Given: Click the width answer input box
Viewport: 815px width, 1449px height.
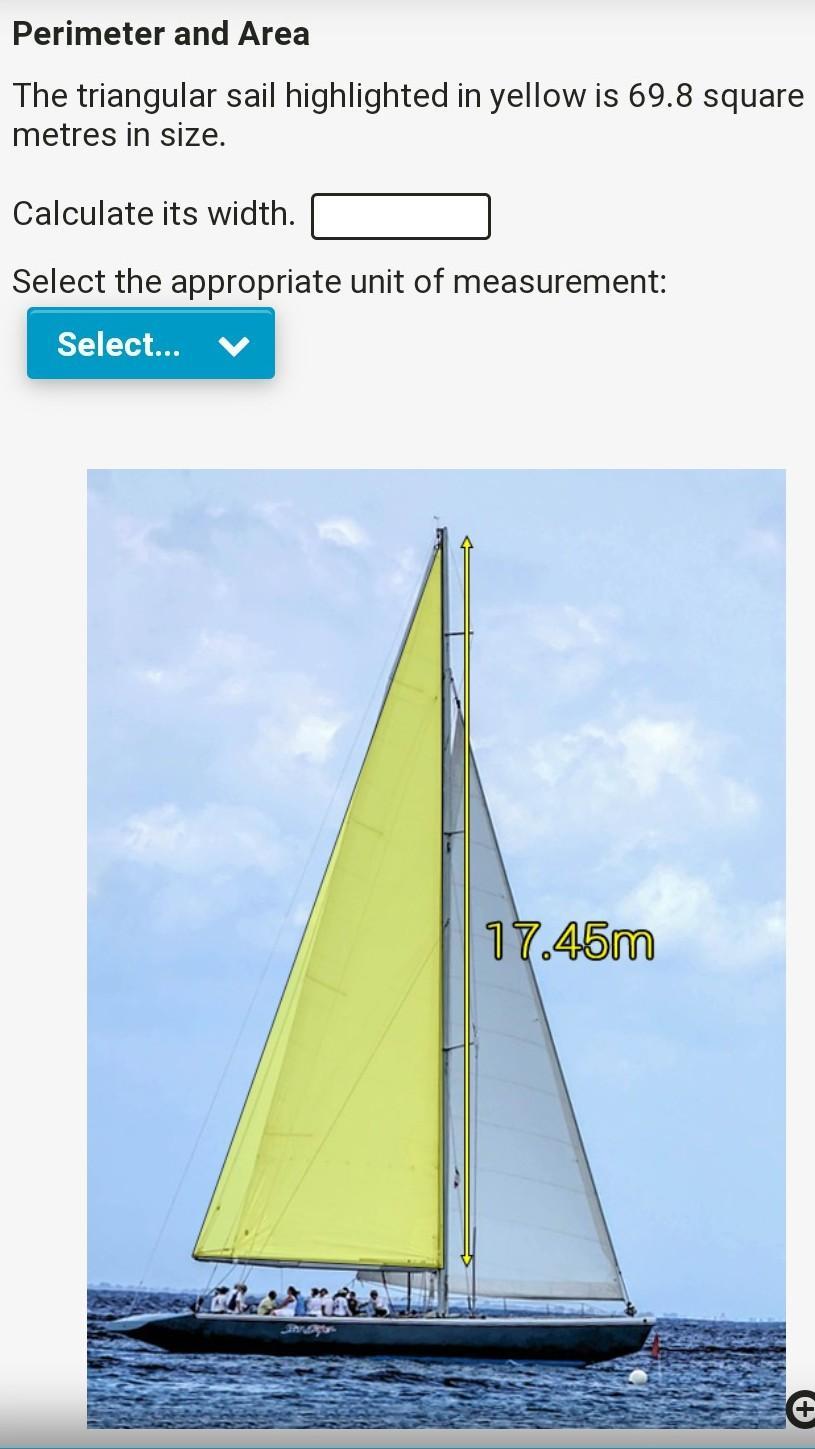Looking at the screenshot, I should coord(401,216).
